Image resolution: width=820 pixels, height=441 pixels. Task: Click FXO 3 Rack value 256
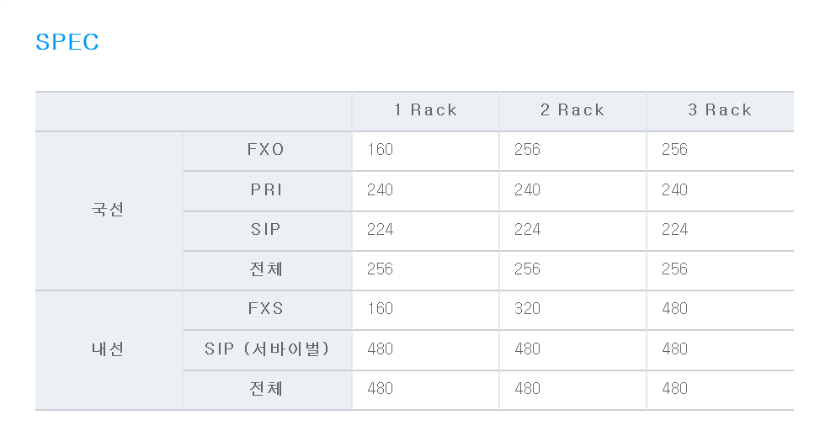675,150
